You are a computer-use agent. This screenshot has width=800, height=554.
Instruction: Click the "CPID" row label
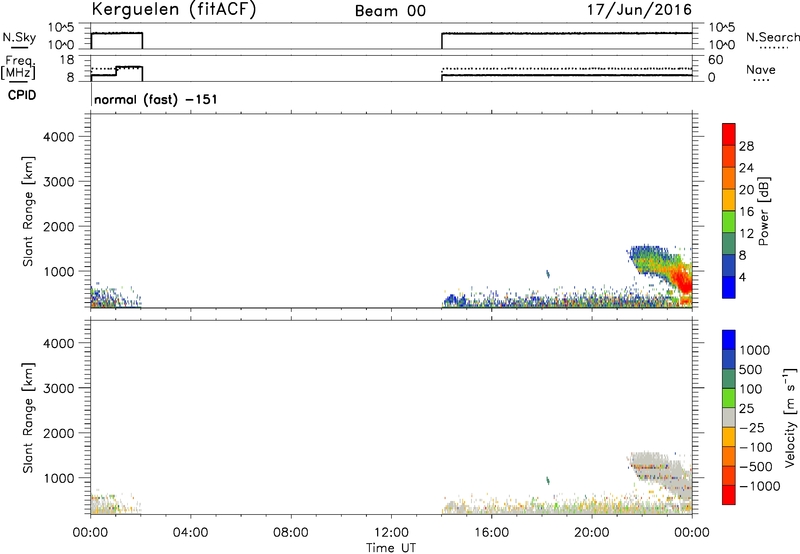[x=22, y=95]
